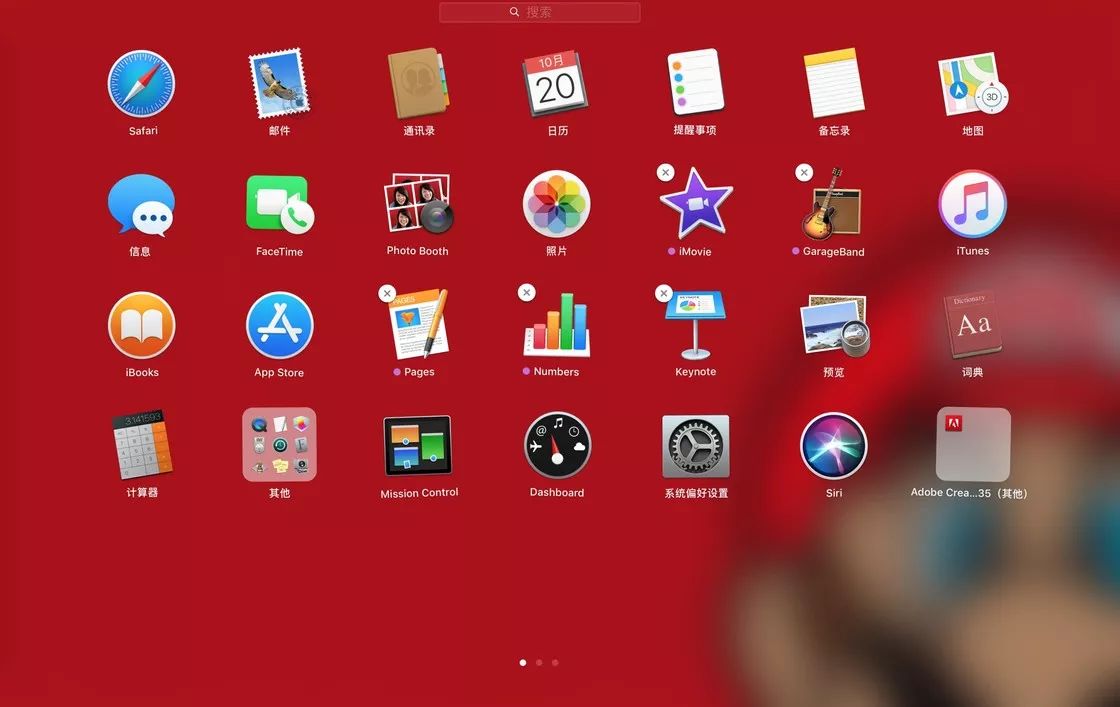Open 系统偏好设置 System Preferences
The image size is (1120, 707).
click(696, 446)
